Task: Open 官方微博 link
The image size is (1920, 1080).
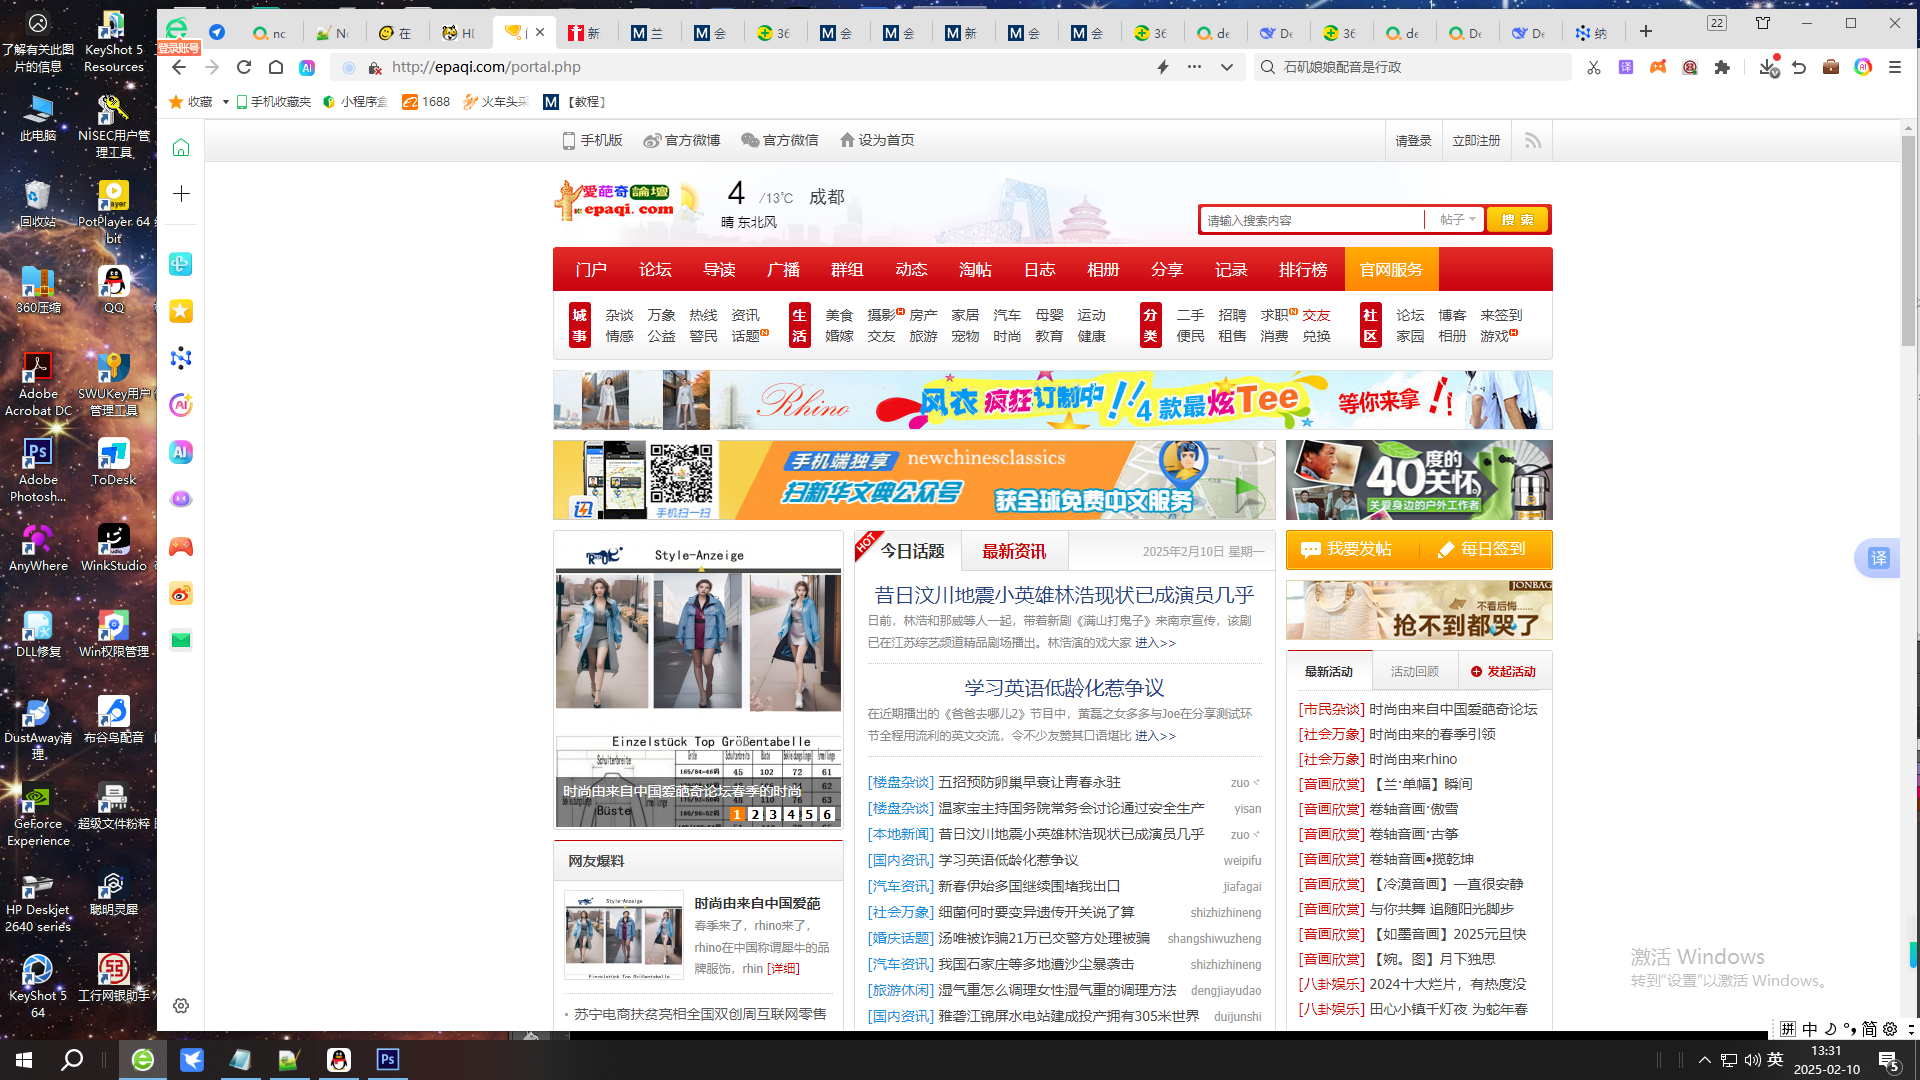Action: [682, 140]
